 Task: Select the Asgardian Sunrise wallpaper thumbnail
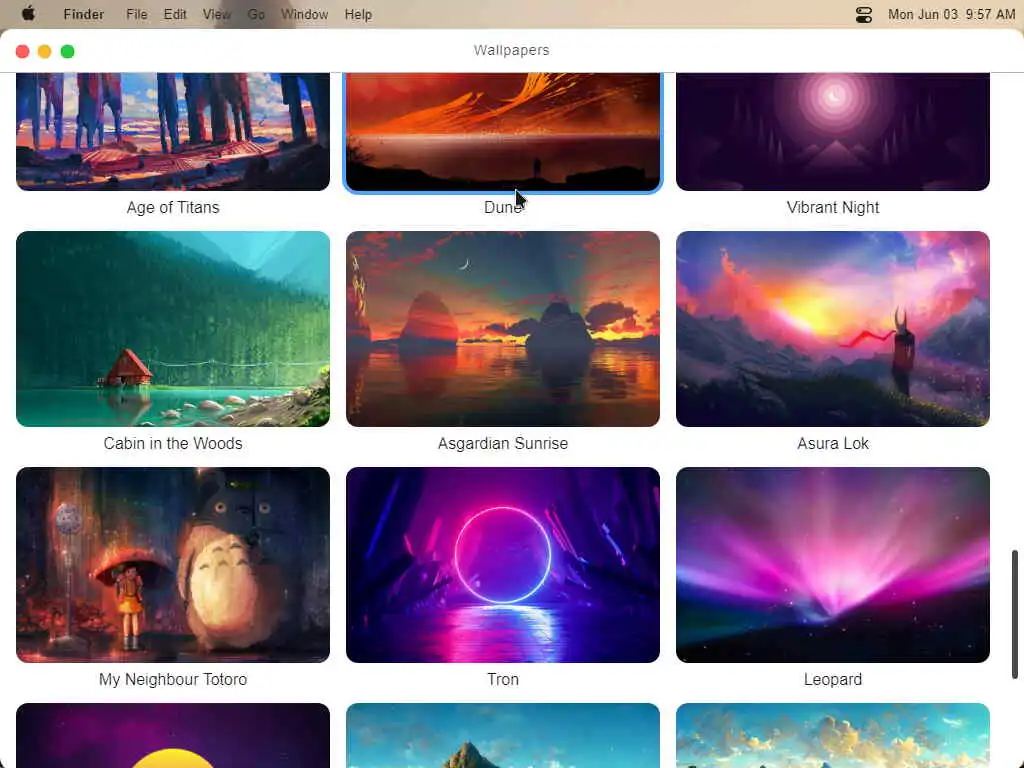(503, 328)
